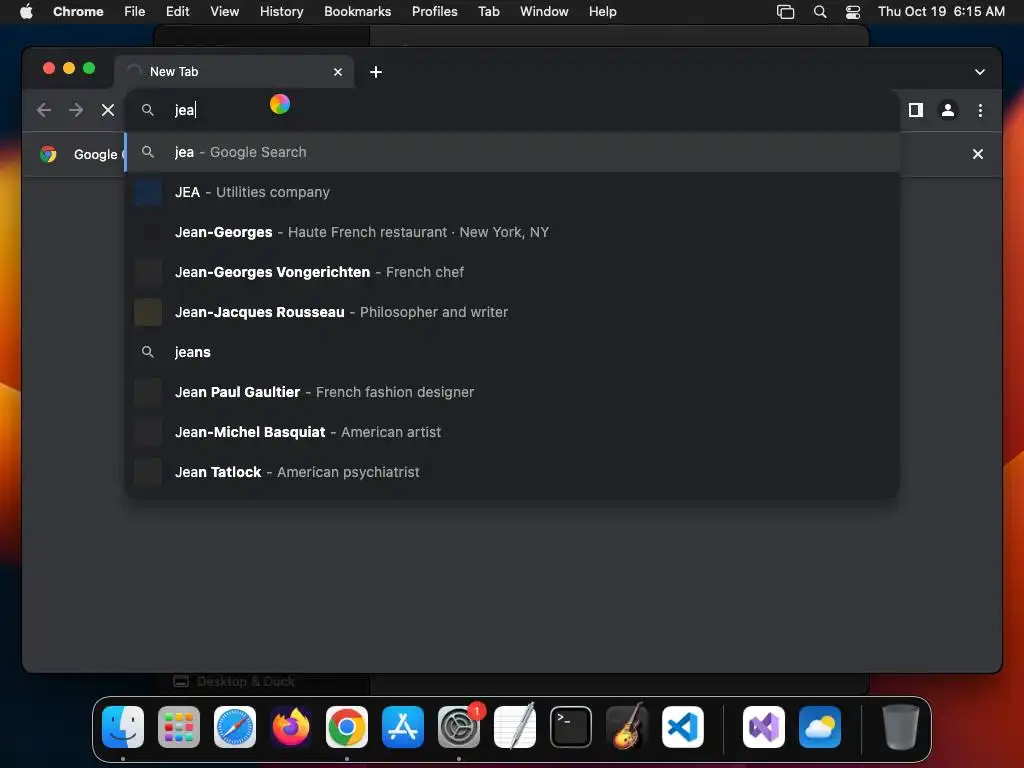Open Spotlight search in menu bar
Image resolution: width=1024 pixels, height=768 pixels.
pos(820,12)
